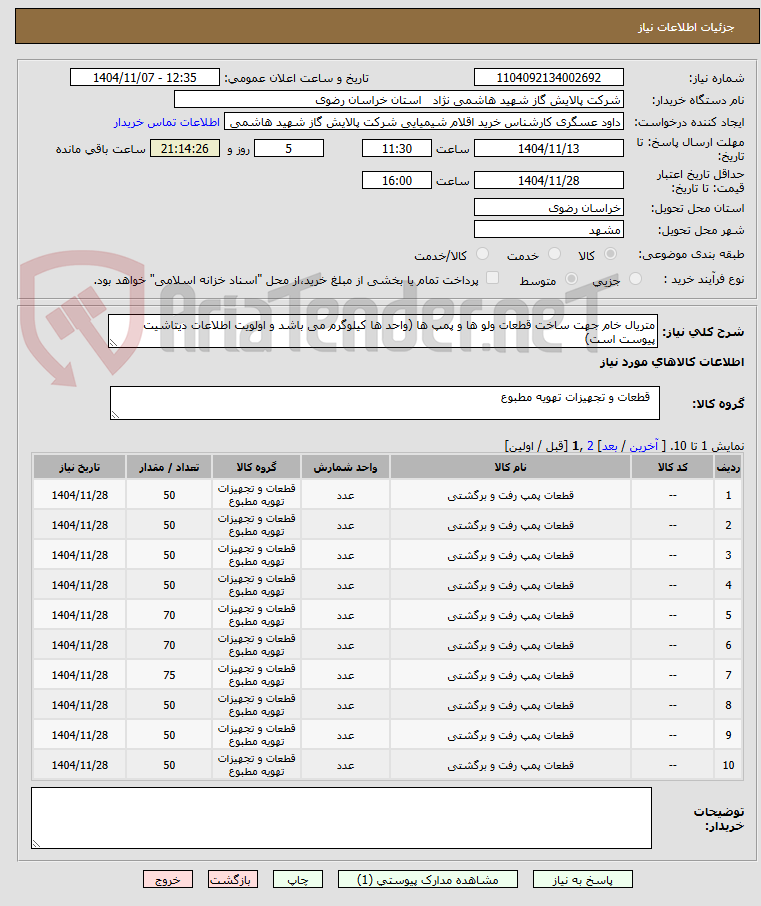Toggle the treasury bonds payment checkbox

pos(492,278)
